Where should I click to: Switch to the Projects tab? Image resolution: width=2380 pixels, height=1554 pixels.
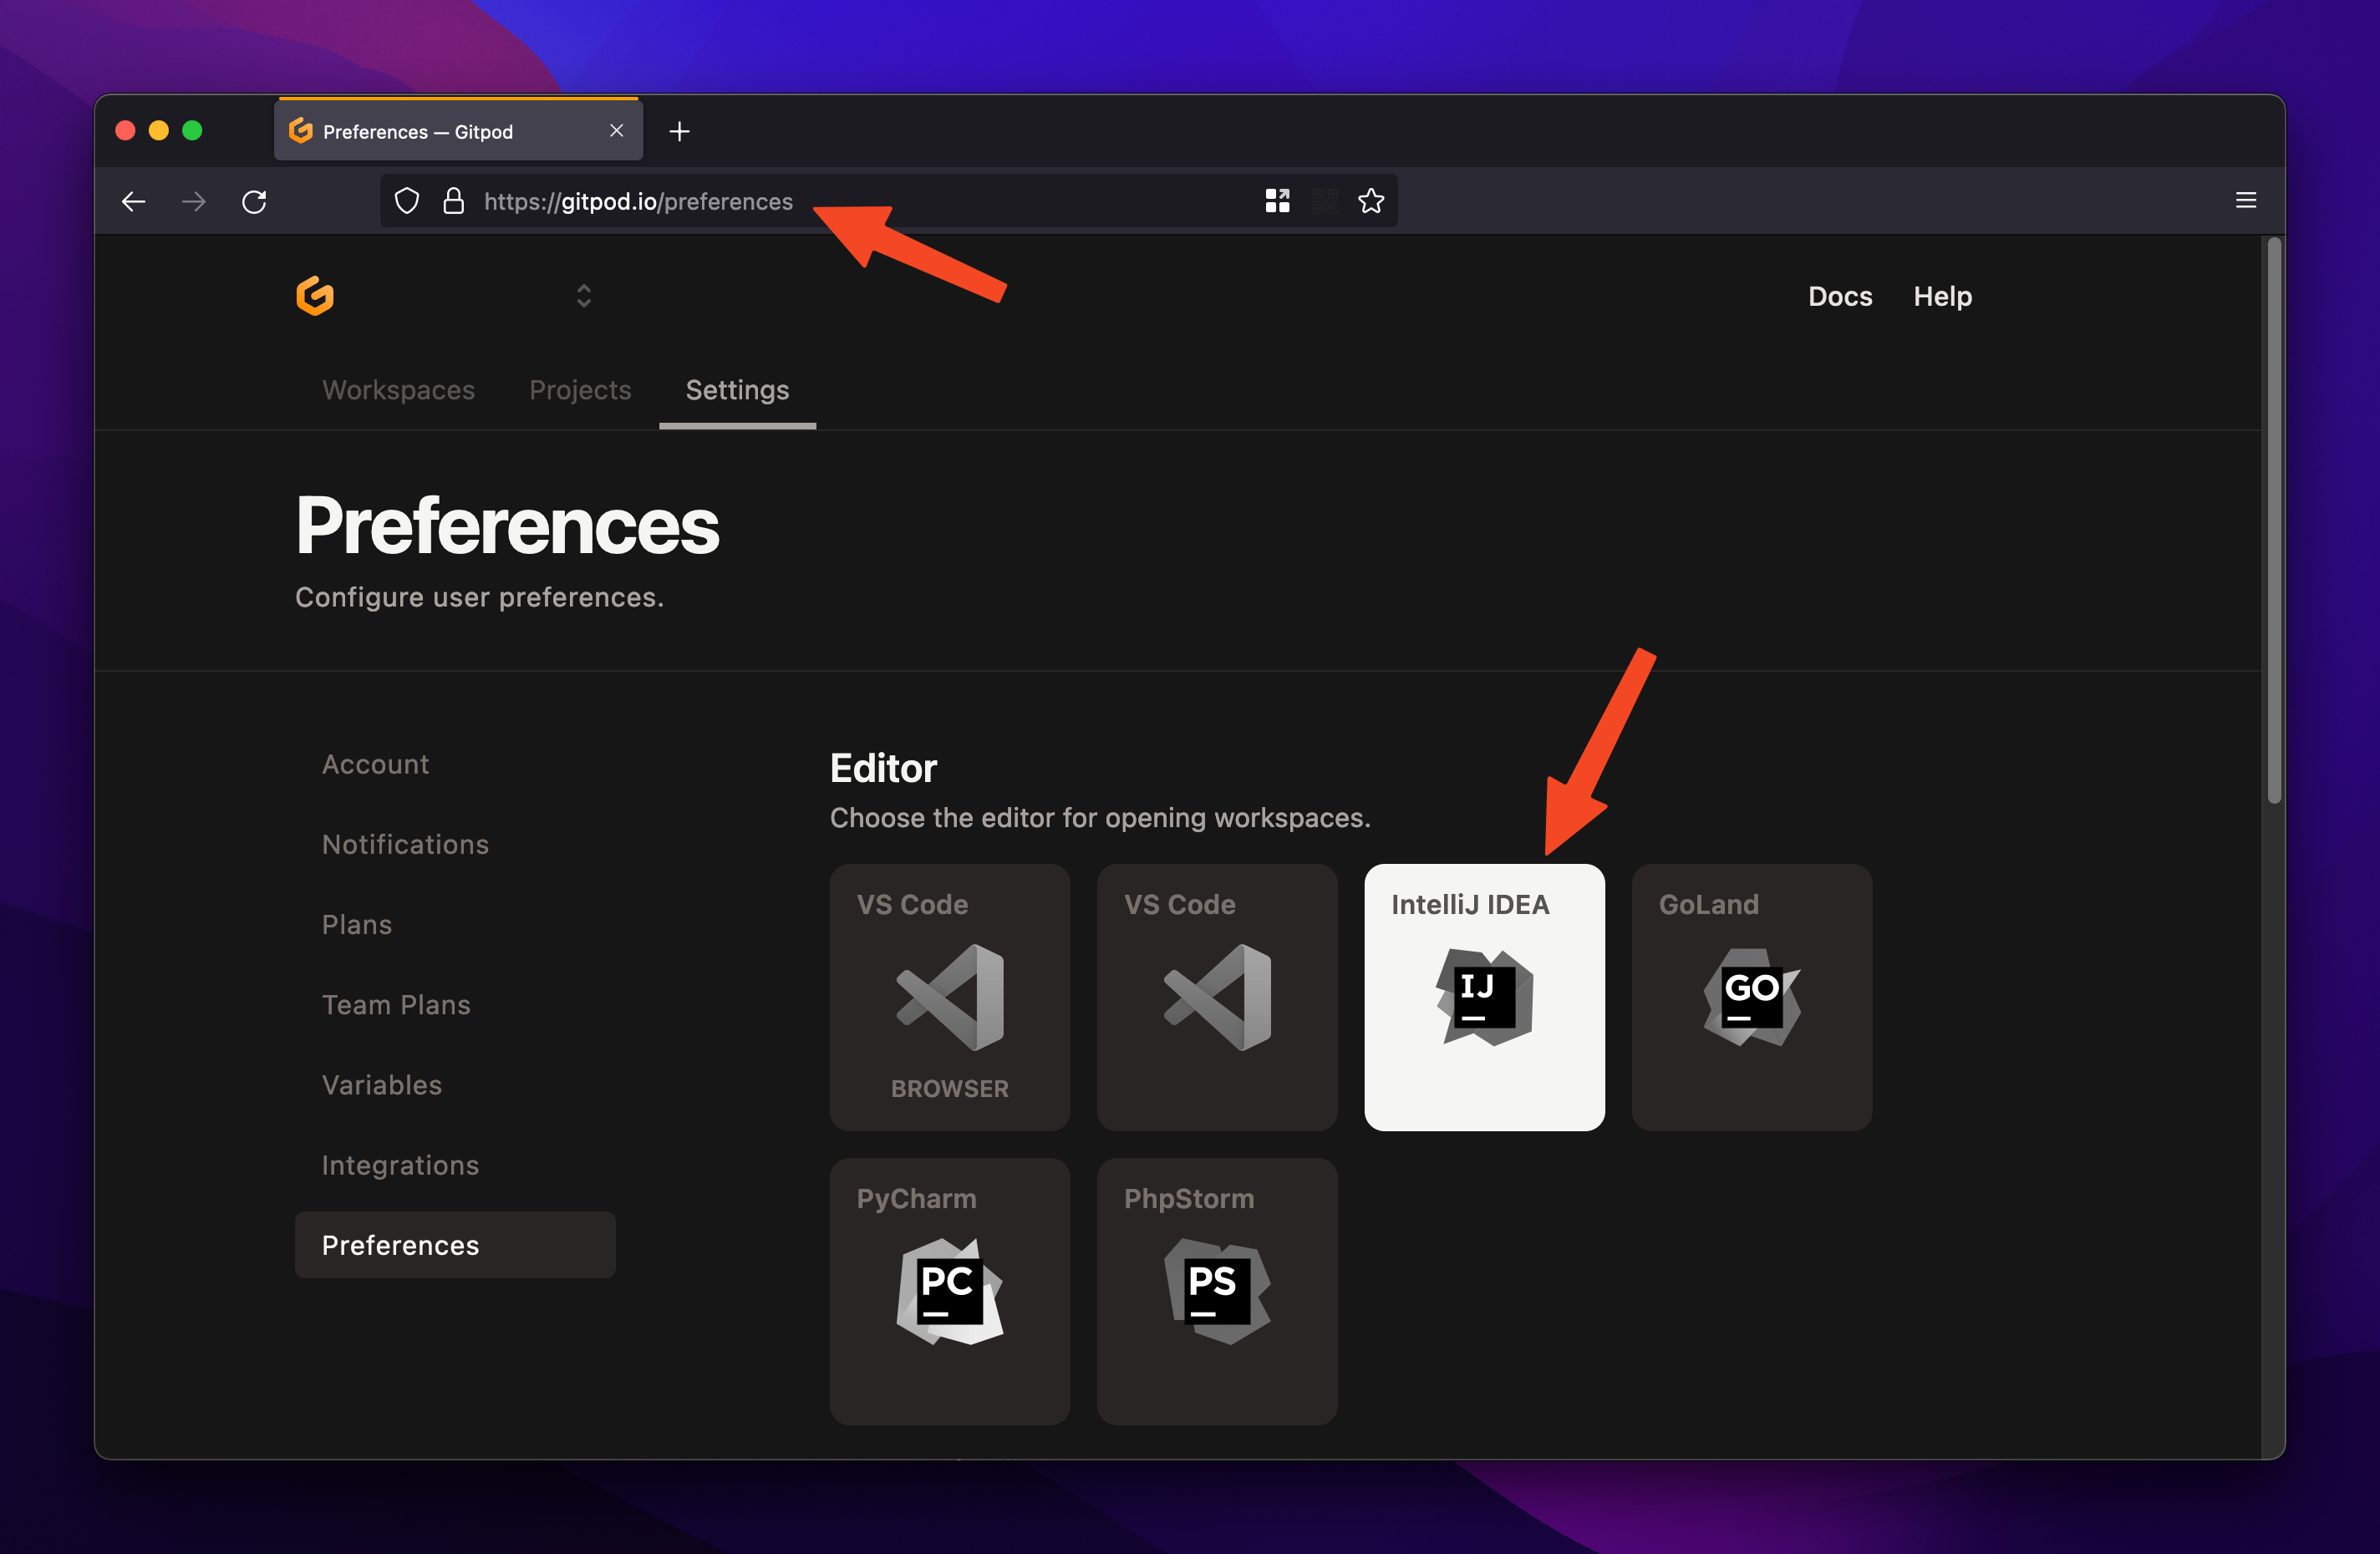tap(580, 390)
